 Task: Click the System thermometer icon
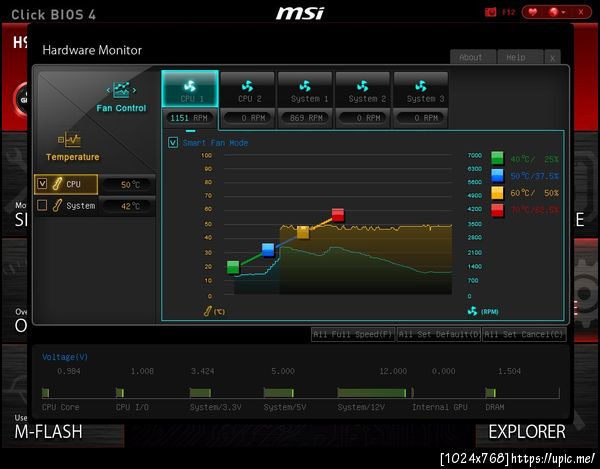(x=57, y=205)
